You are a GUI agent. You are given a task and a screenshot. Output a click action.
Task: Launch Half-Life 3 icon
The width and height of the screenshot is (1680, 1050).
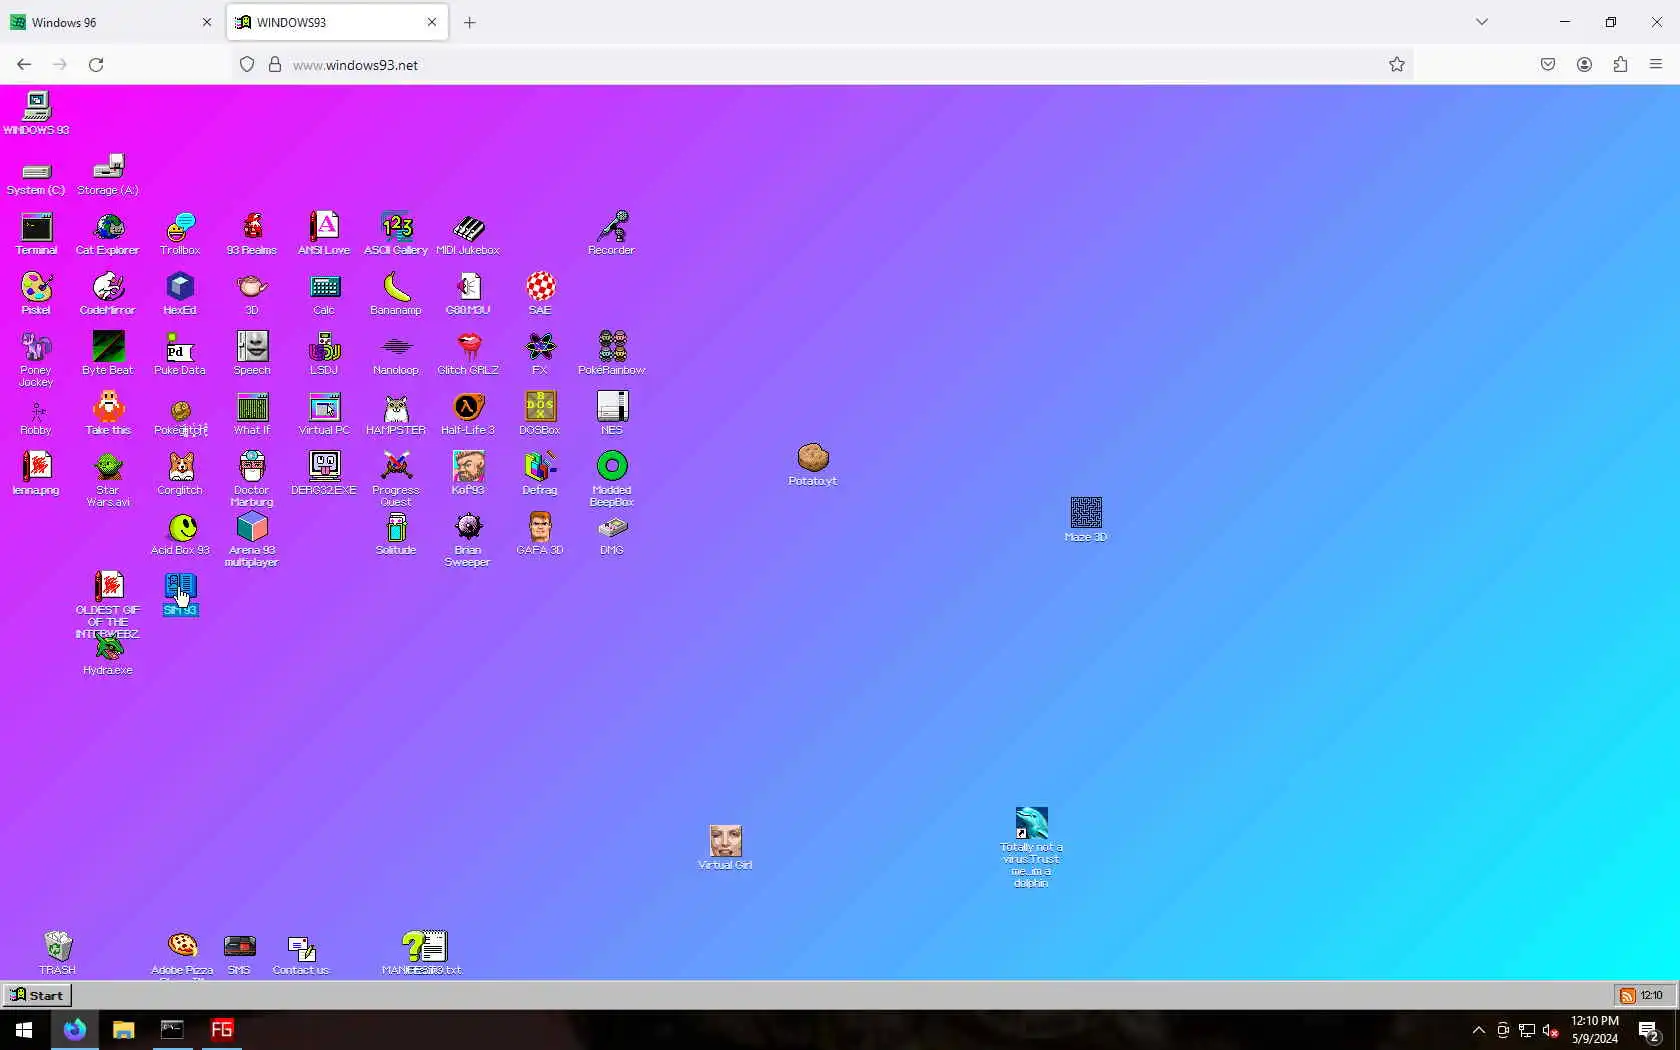pyautogui.click(x=468, y=414)
